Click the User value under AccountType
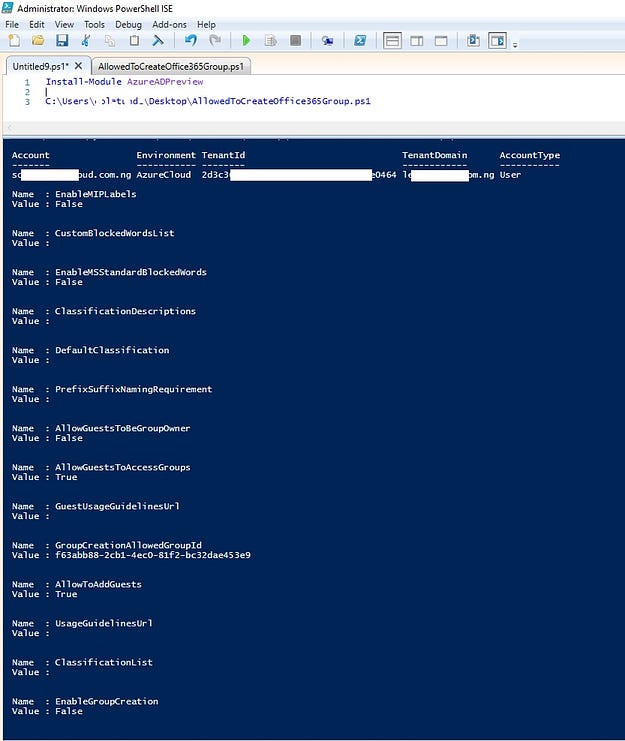The height and width of the screenshot is (741, 625). pyautogui.click(x=510, y=175)
